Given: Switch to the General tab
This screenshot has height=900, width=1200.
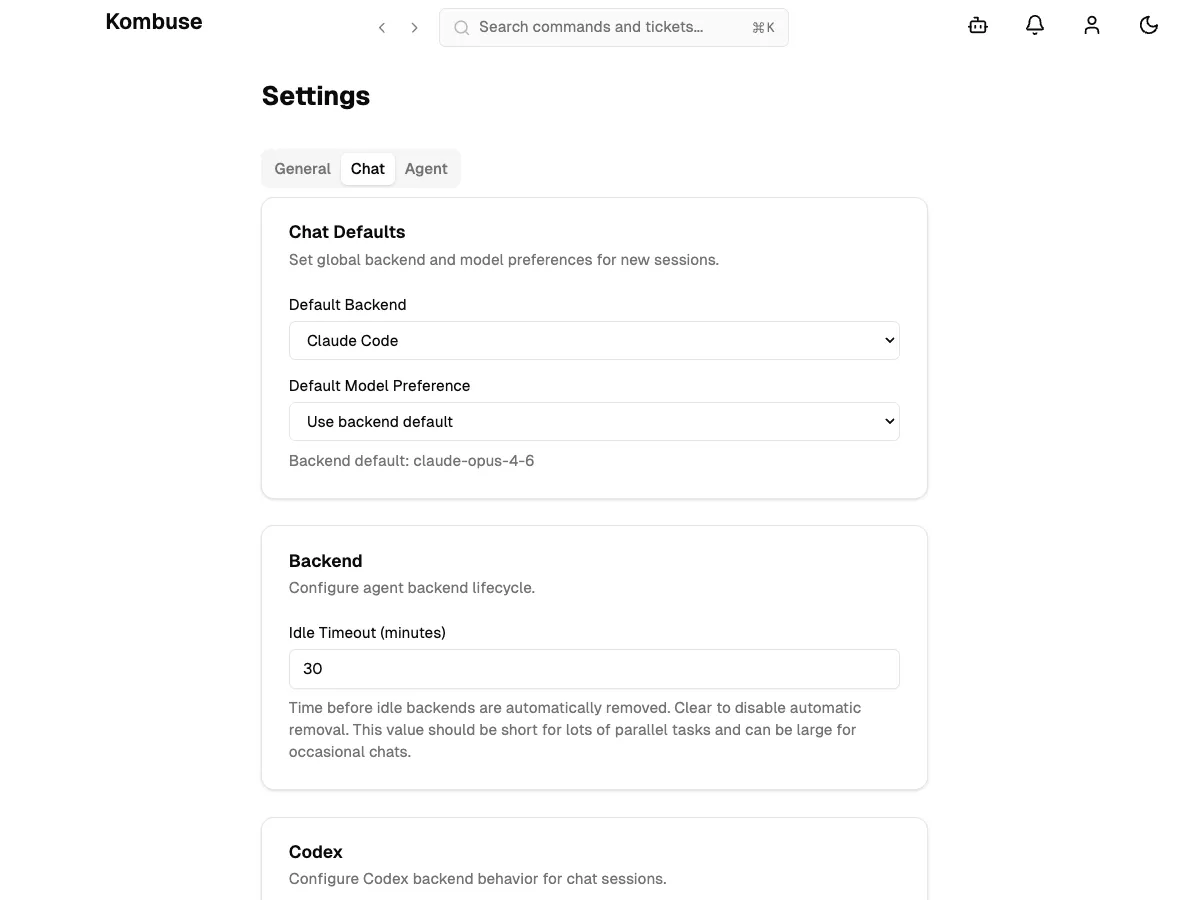Looking at the screenshot, I should coord(302,168).
